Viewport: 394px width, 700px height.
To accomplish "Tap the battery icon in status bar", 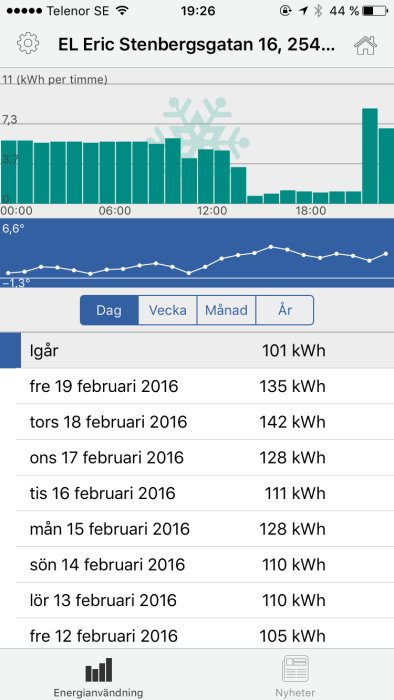I will [374, 11].
